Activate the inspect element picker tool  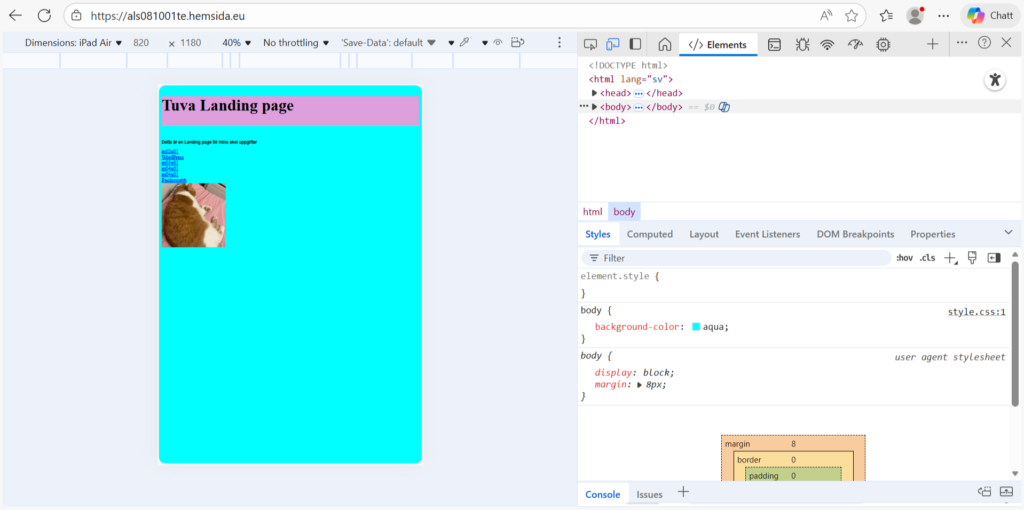[590, 44]
